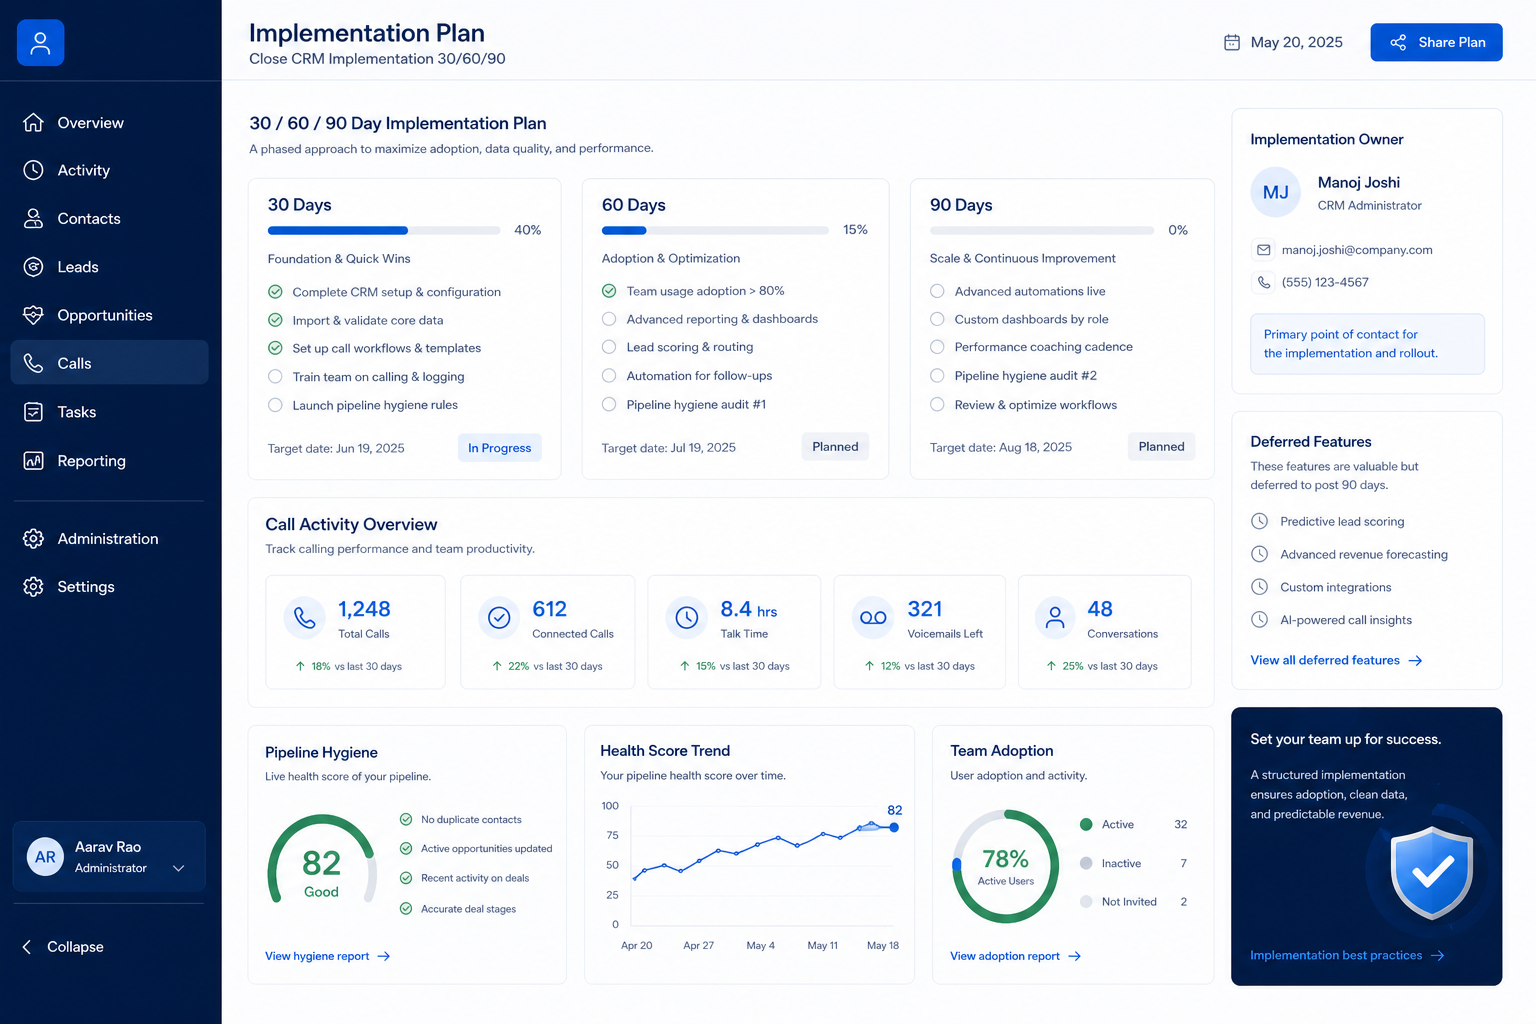Toggle Team usage adoption > 80% check
The width and height of the screenshot is (1536, 1024).
pos(609,291)
